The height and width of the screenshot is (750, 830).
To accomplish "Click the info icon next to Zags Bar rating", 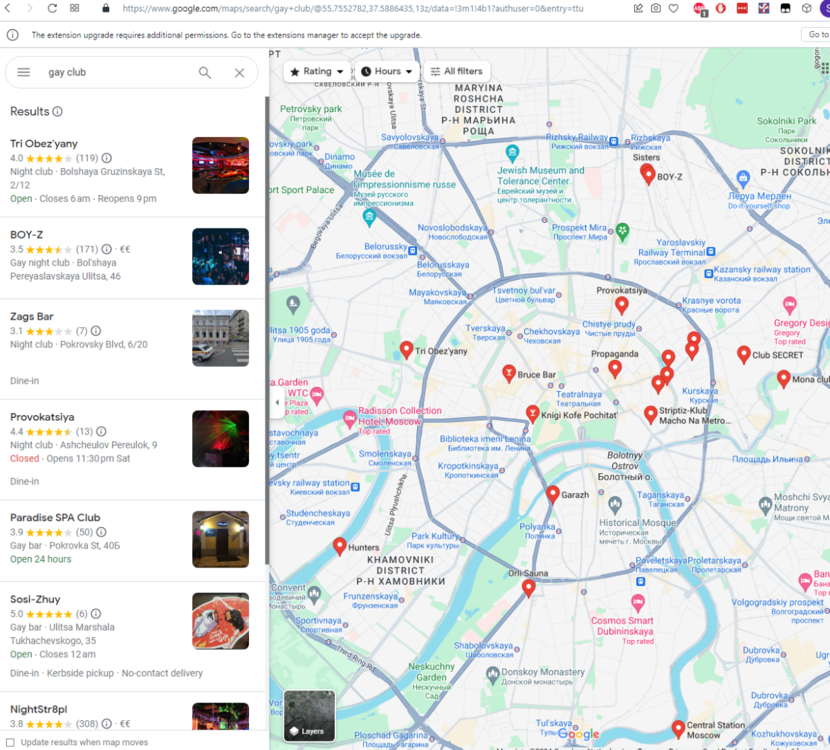I will [96, 331].
